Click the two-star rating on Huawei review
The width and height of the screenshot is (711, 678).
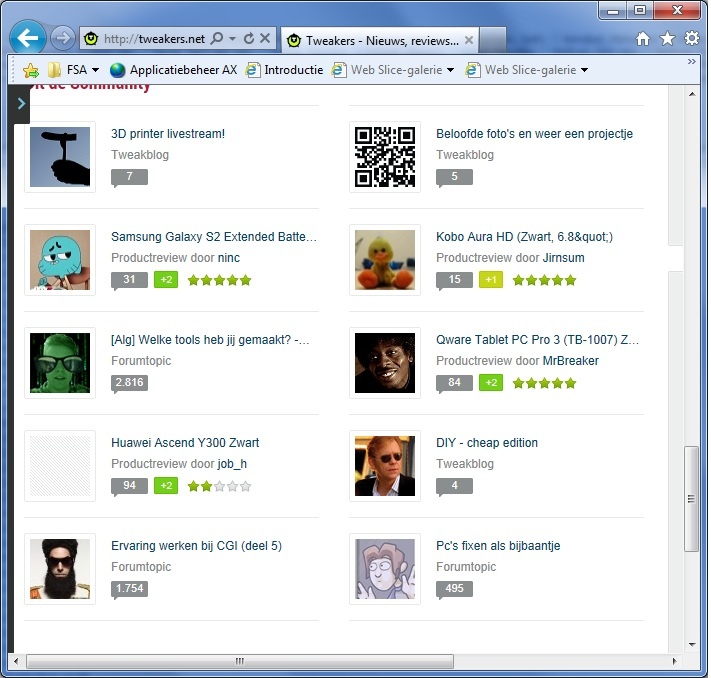[x=219, y=486]
